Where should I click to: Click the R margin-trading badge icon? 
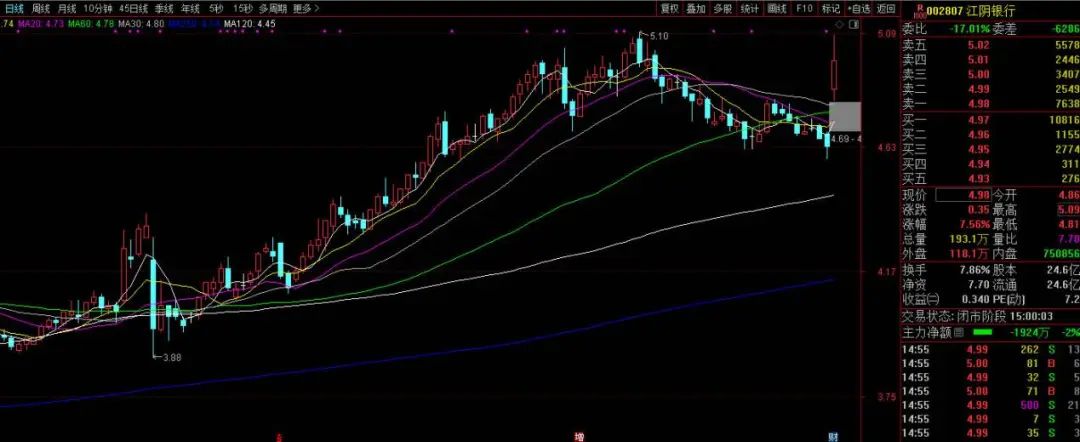click(x=919, y=10)
